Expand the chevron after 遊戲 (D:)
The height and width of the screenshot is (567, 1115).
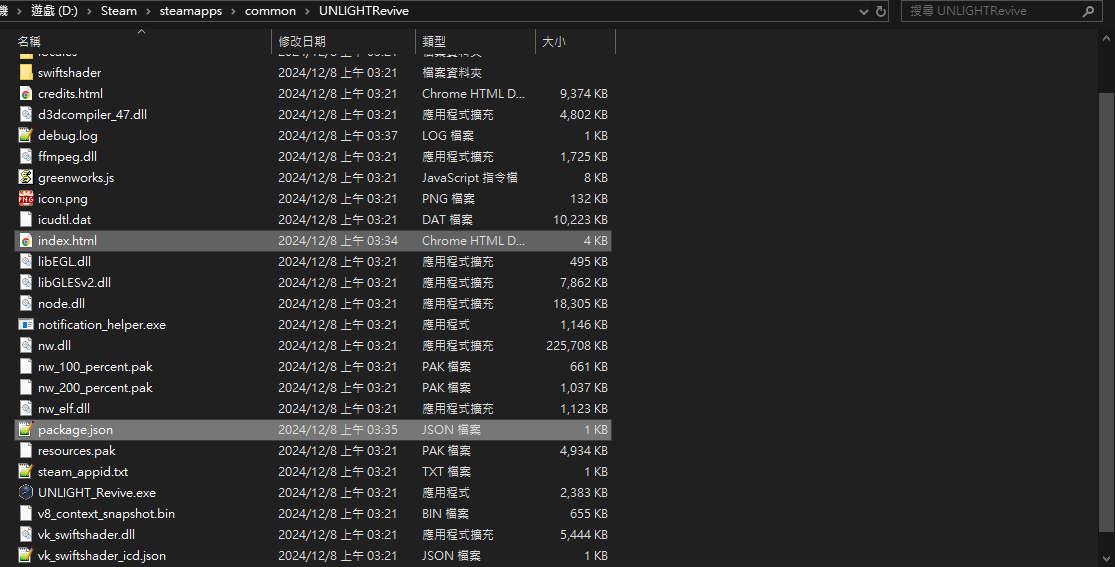90,11
